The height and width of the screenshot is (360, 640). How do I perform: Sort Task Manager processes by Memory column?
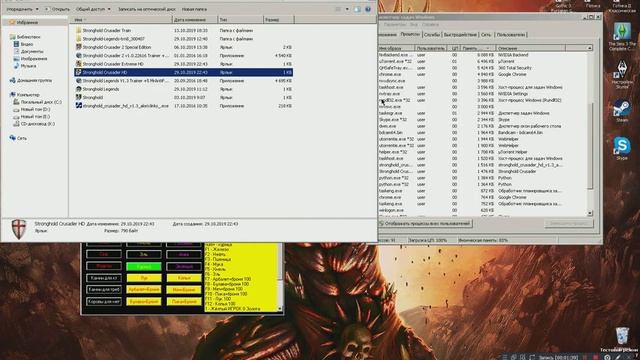pos(478,48)
